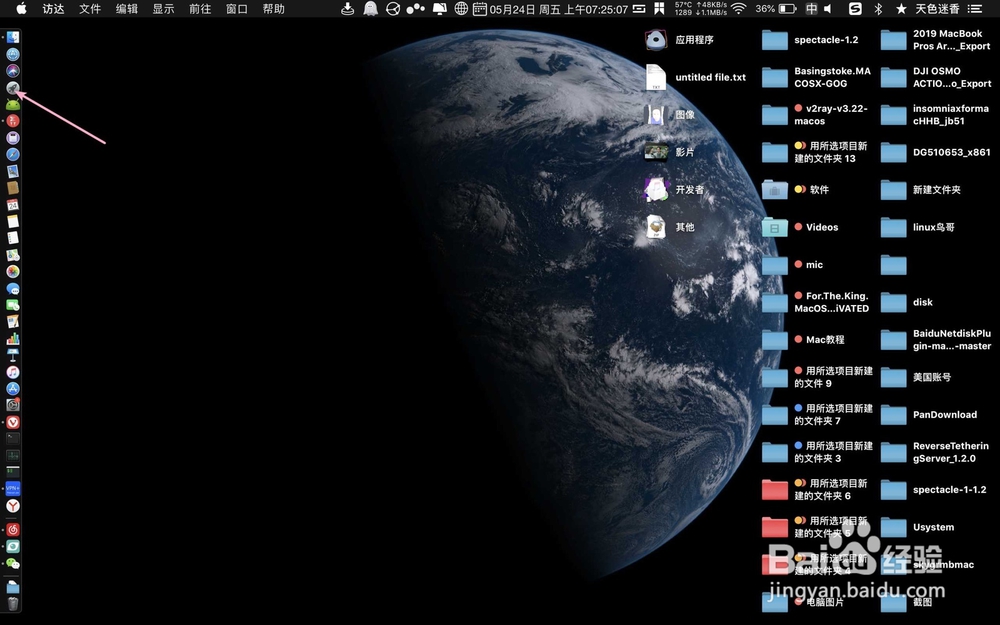Open Calendar showing 24 in Dock
Screen dimensions: 1000x625
pyautogui.click(x=13, y=205)
